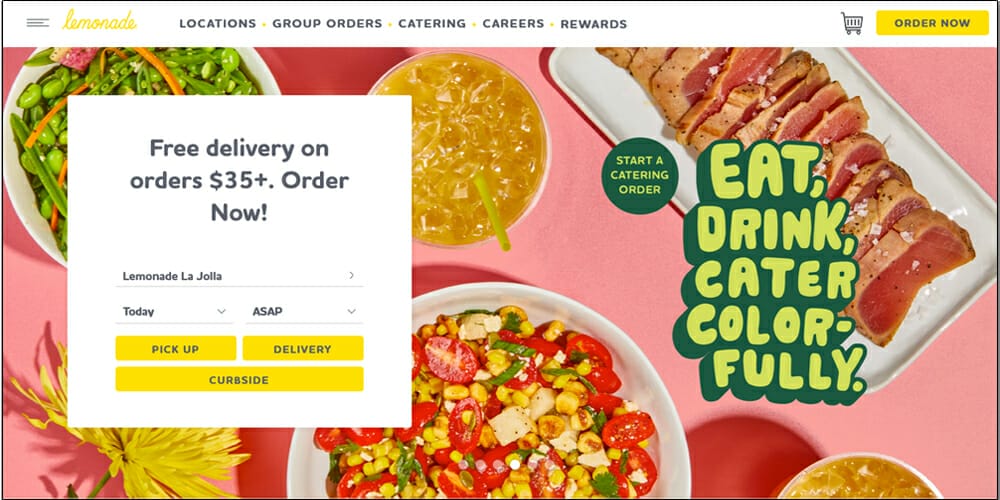The image size is (1000, 500).
Task: Click the lemonade logo
Action: [x=99, y=20]
